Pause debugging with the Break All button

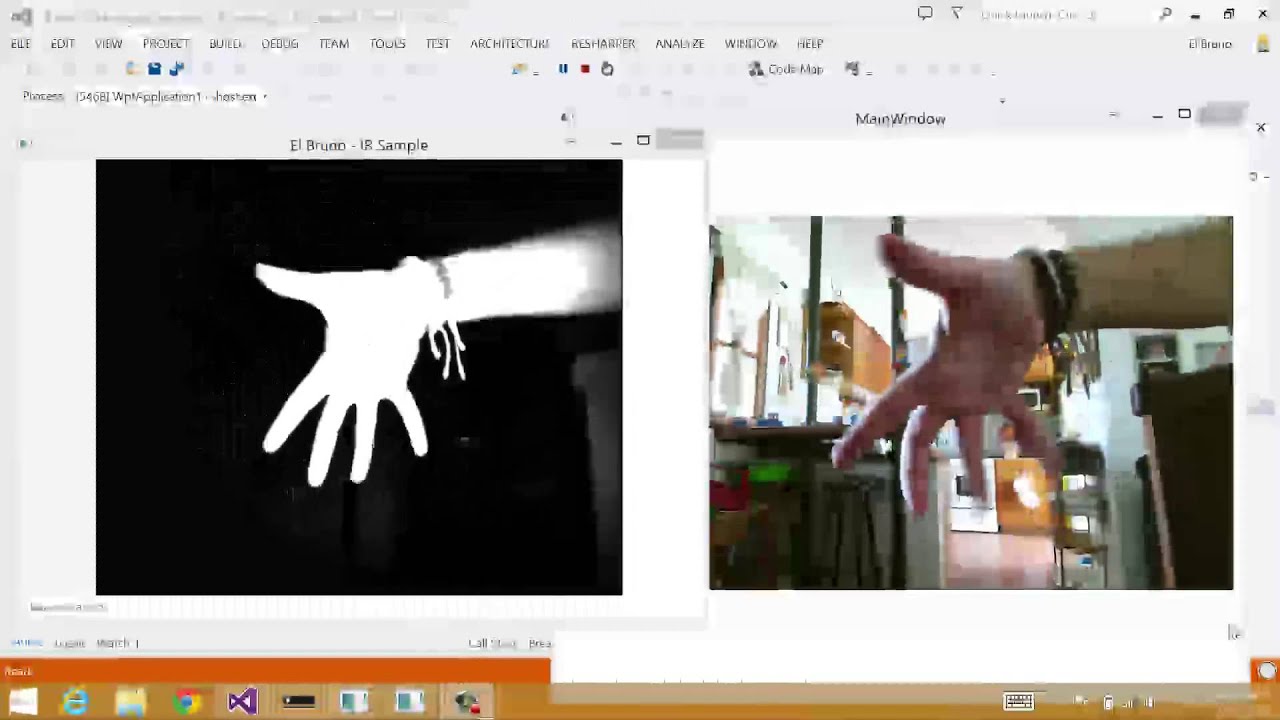[x=563, y=69]
